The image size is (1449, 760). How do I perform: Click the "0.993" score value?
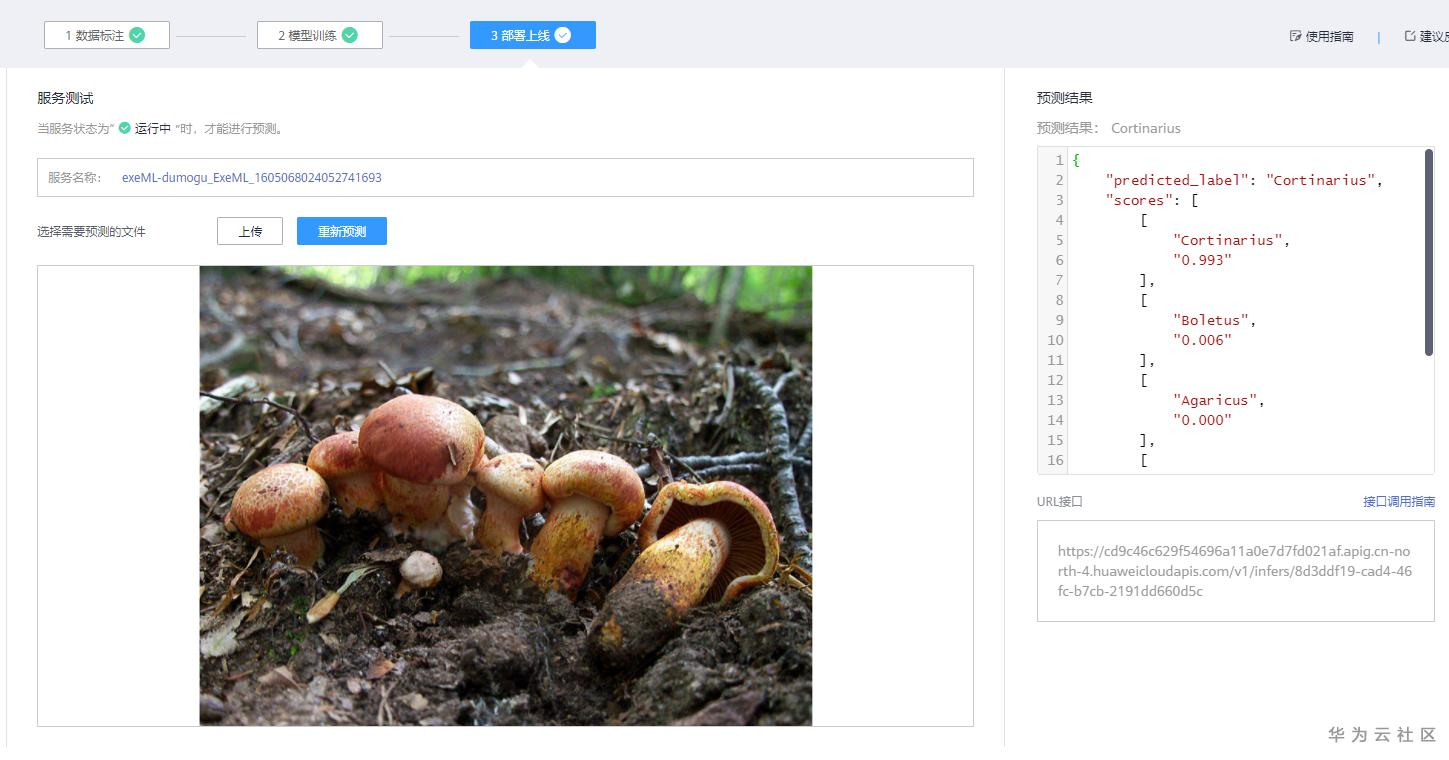(x=1202, y=260)
